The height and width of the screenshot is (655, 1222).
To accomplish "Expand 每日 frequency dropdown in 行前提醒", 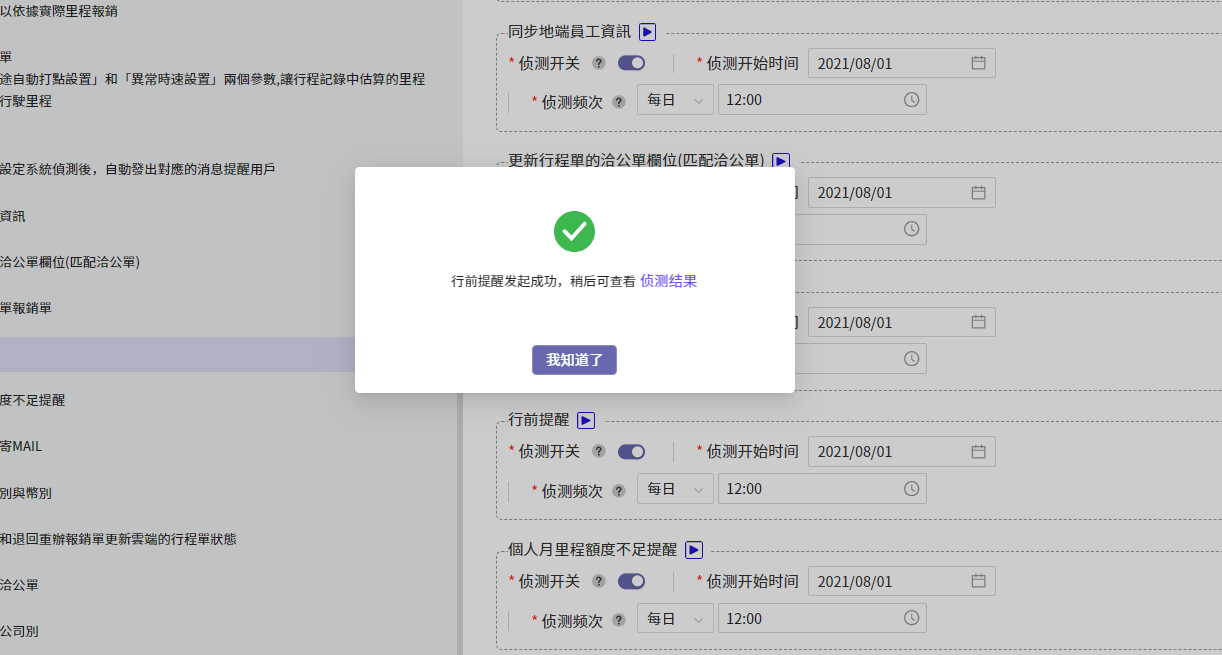I will pyautogui.click(x=675, y=489).
